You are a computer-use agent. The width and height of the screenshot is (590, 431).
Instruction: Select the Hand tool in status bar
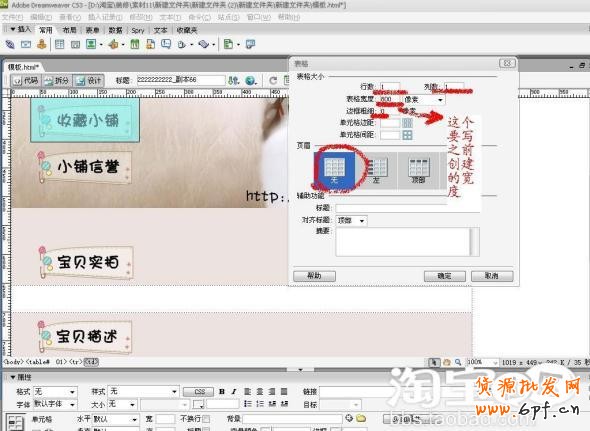[x=447, y=362]
